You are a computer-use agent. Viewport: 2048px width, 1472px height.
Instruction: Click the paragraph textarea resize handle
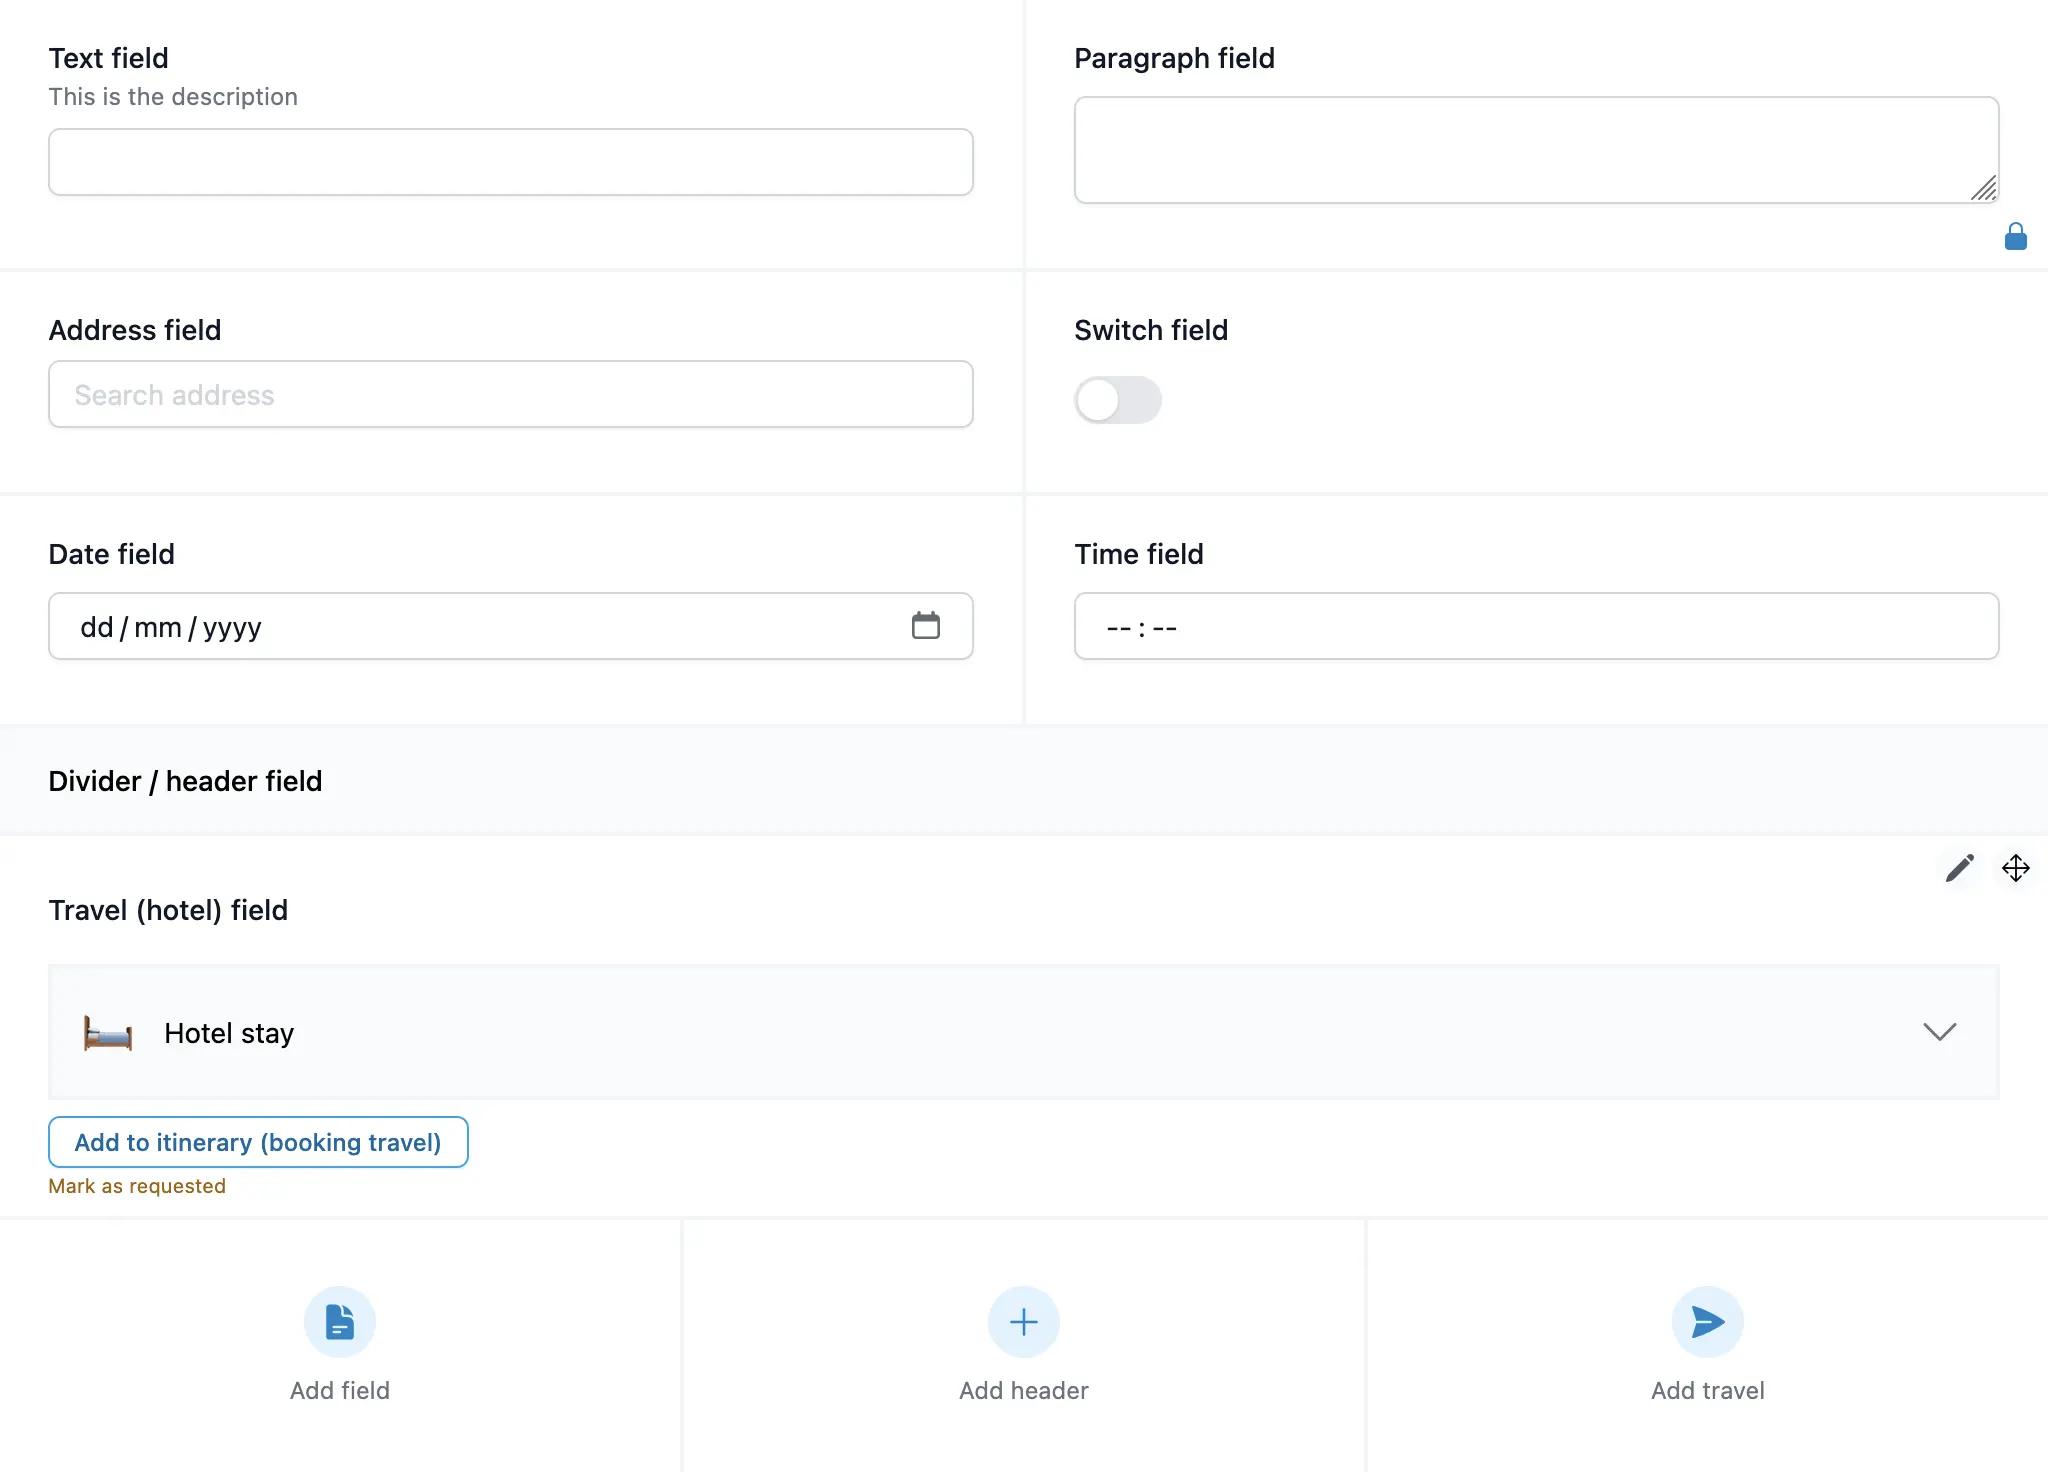[x=1984, y=188]
